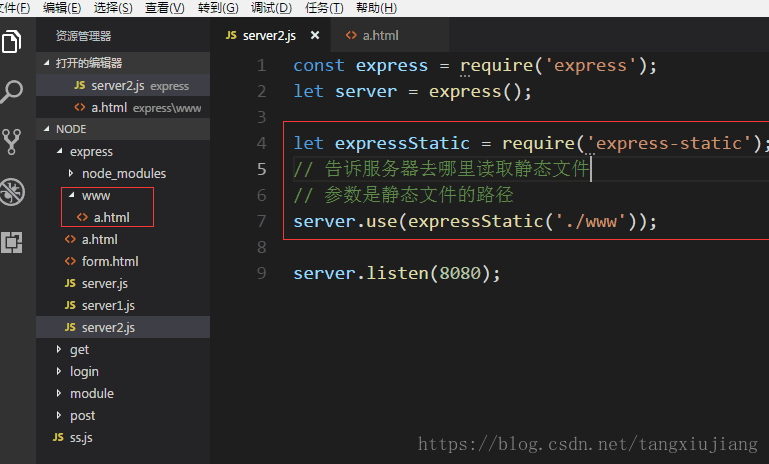Open server.js in the explorer tree
The image size is (769, 464).
coord(123,284)
